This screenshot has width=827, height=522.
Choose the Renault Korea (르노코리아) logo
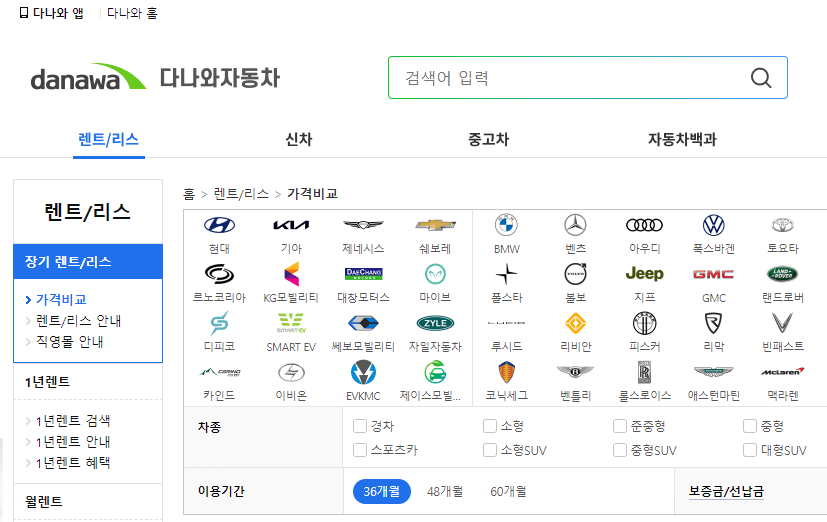coord(219,274)
